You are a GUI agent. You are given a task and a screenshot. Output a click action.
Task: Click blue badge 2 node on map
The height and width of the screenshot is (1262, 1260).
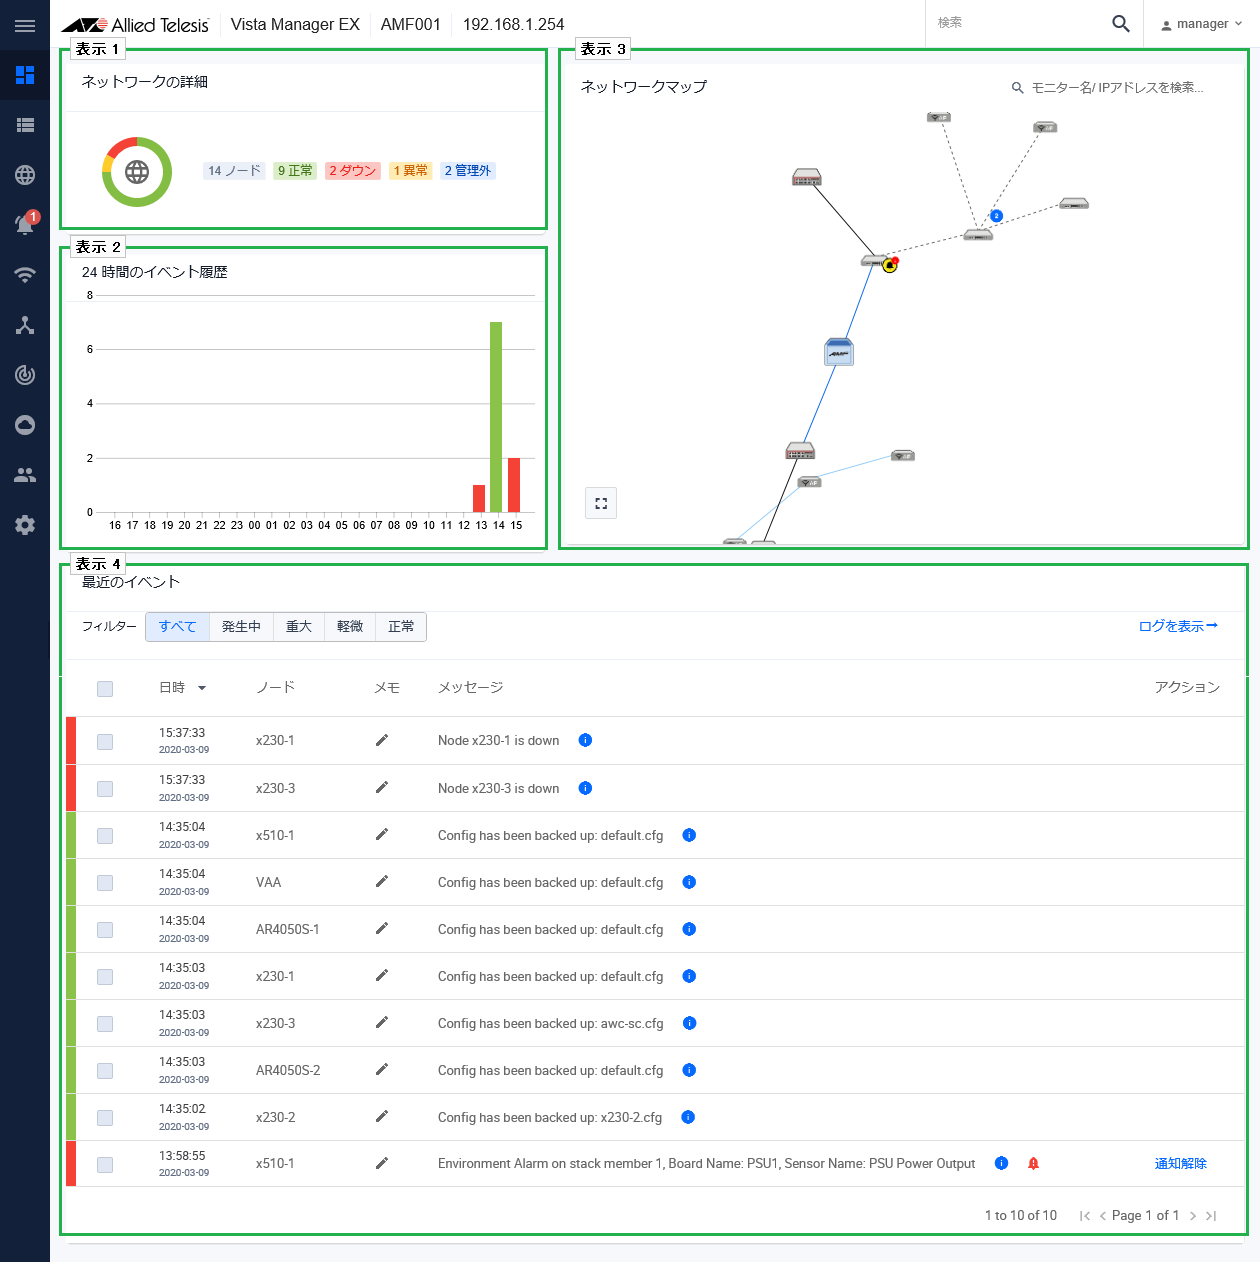tap(996, 216)
